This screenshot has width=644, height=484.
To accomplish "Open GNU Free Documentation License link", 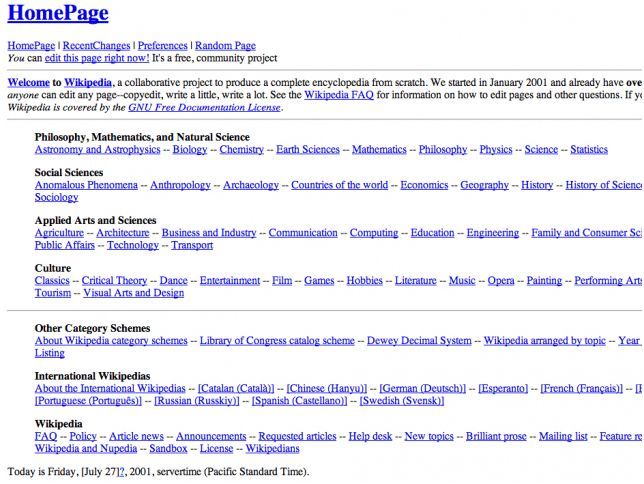I will 204,108.
